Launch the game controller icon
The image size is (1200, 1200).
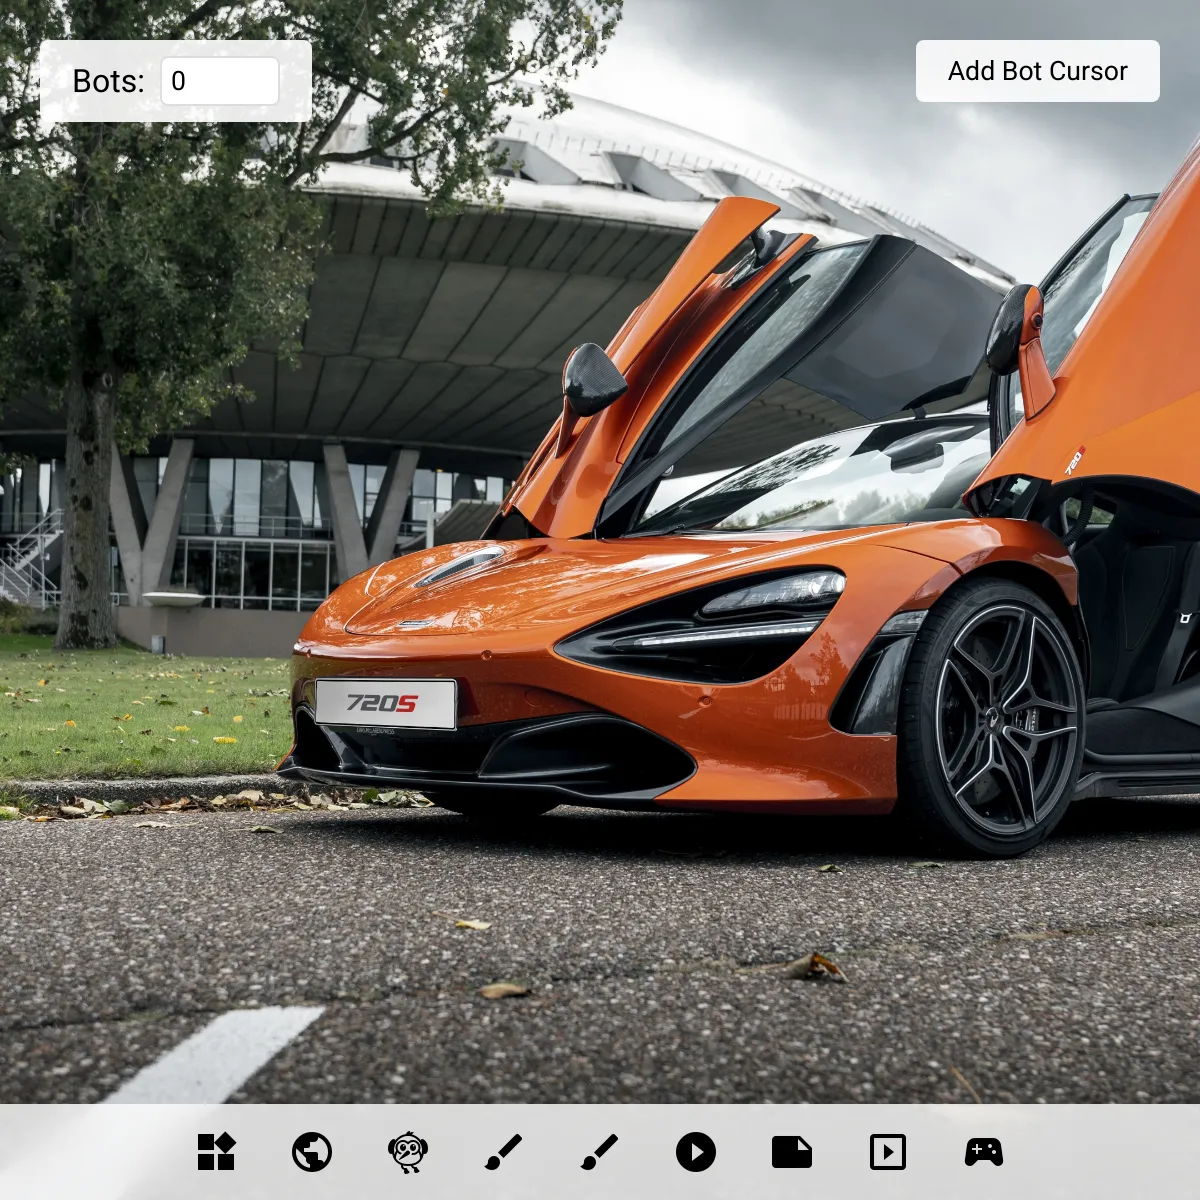(x=984, y=1152)
